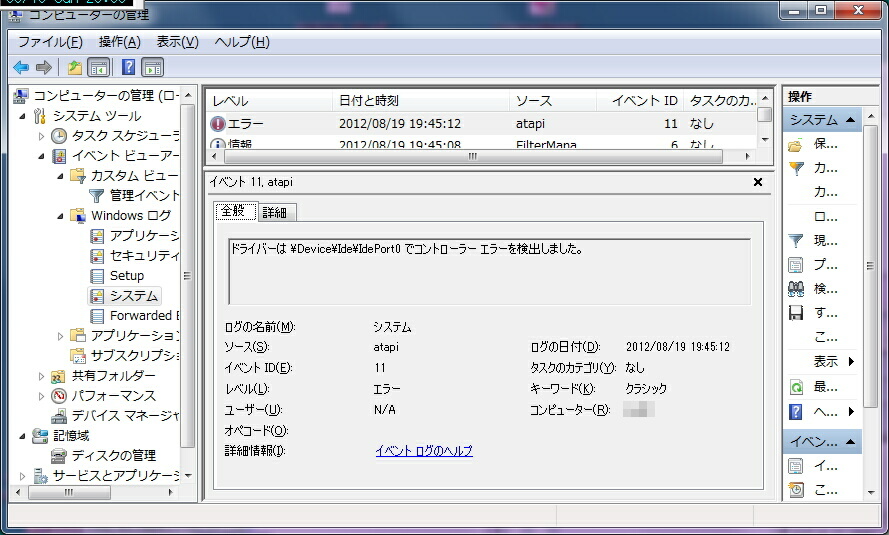Screen dimensions: 889x535
Task: Click the binoculars find icon in actions pane
Action: click(796, 288)
